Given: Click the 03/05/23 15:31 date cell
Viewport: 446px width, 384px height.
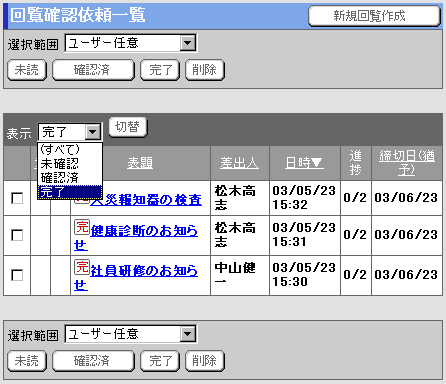Looking at the screenshot, I should [305, 235].
